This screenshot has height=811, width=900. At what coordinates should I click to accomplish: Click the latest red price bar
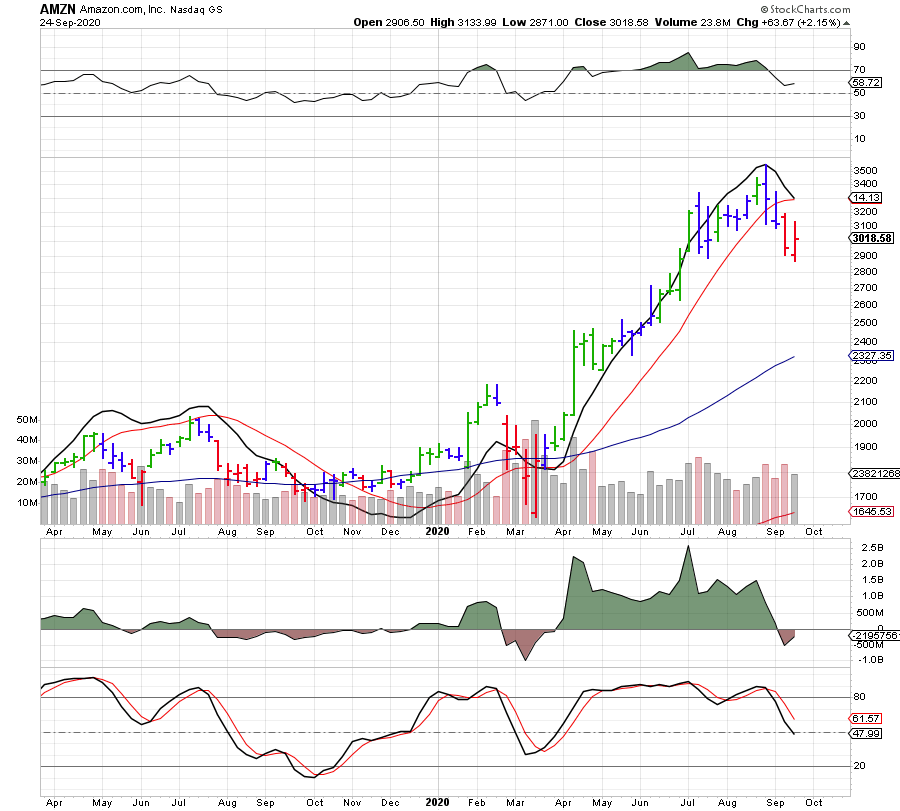pos(795,240)
